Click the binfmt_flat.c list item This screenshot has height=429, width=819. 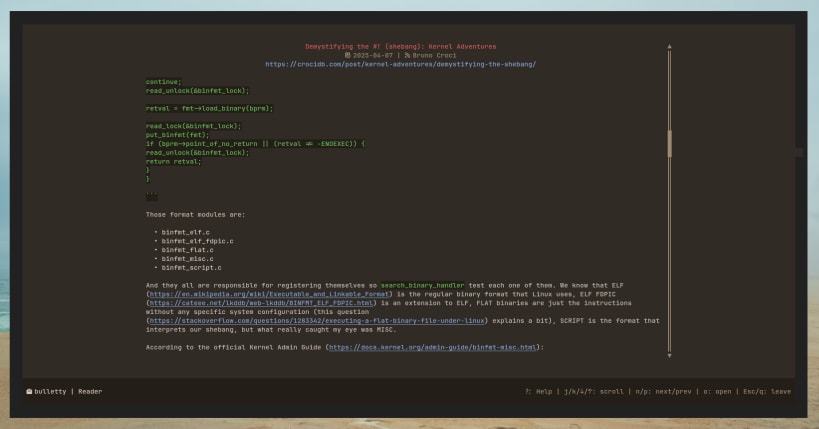pos(188,250)
